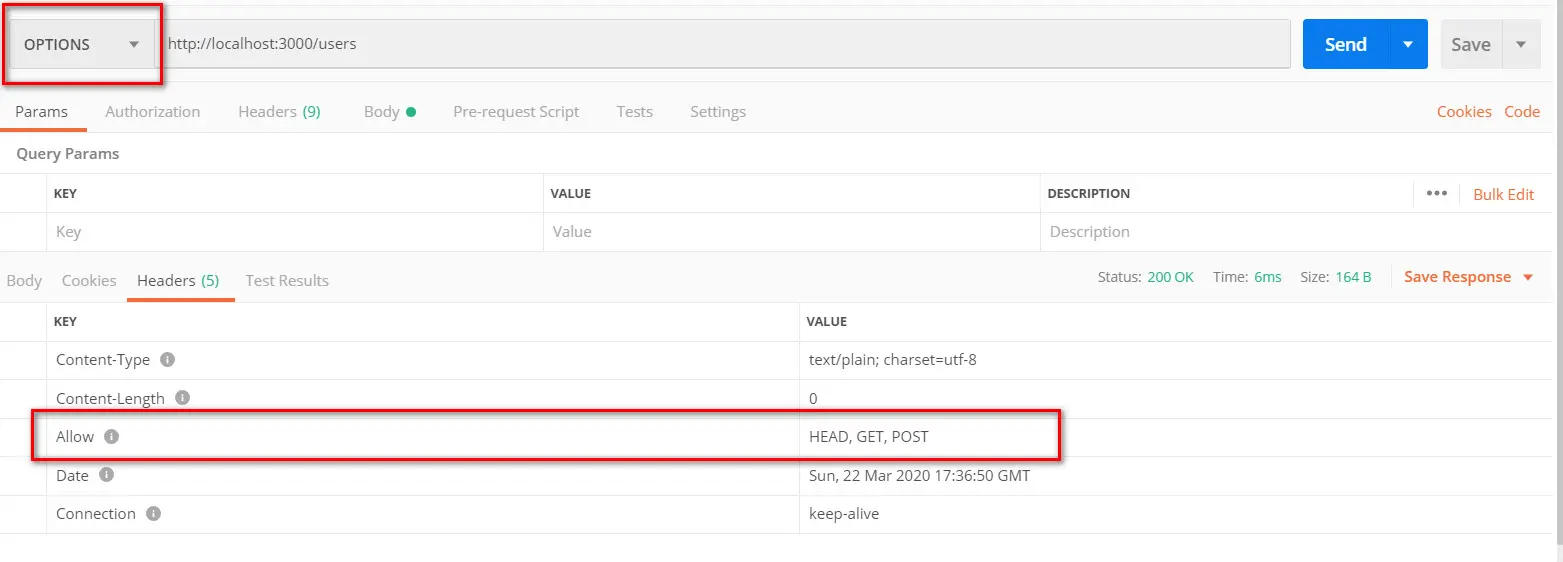Select the value text/plain; charset=utf-8

click(x=892, y=359)
